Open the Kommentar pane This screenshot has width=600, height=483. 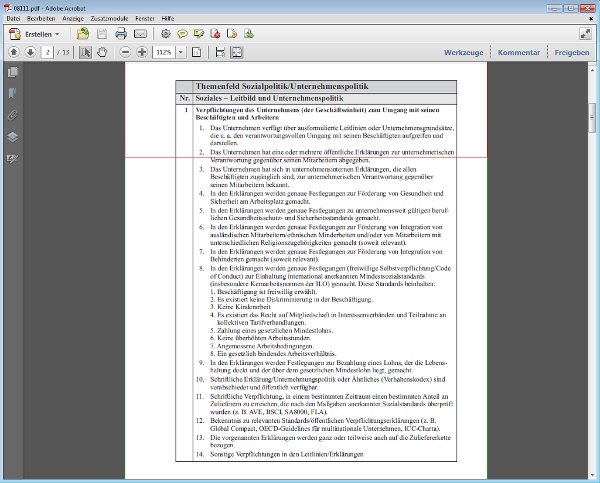click(519, 51)
